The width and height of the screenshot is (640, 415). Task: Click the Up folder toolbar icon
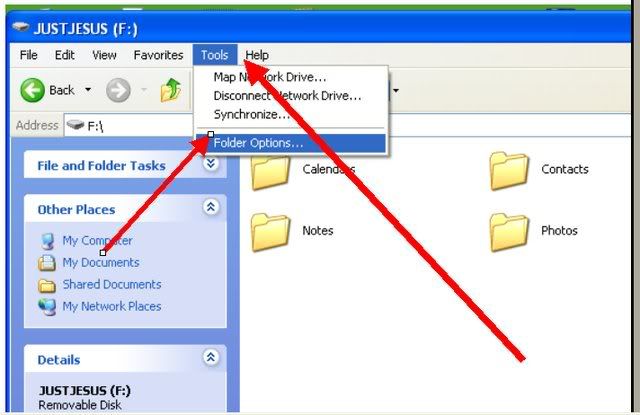point(171,90)
